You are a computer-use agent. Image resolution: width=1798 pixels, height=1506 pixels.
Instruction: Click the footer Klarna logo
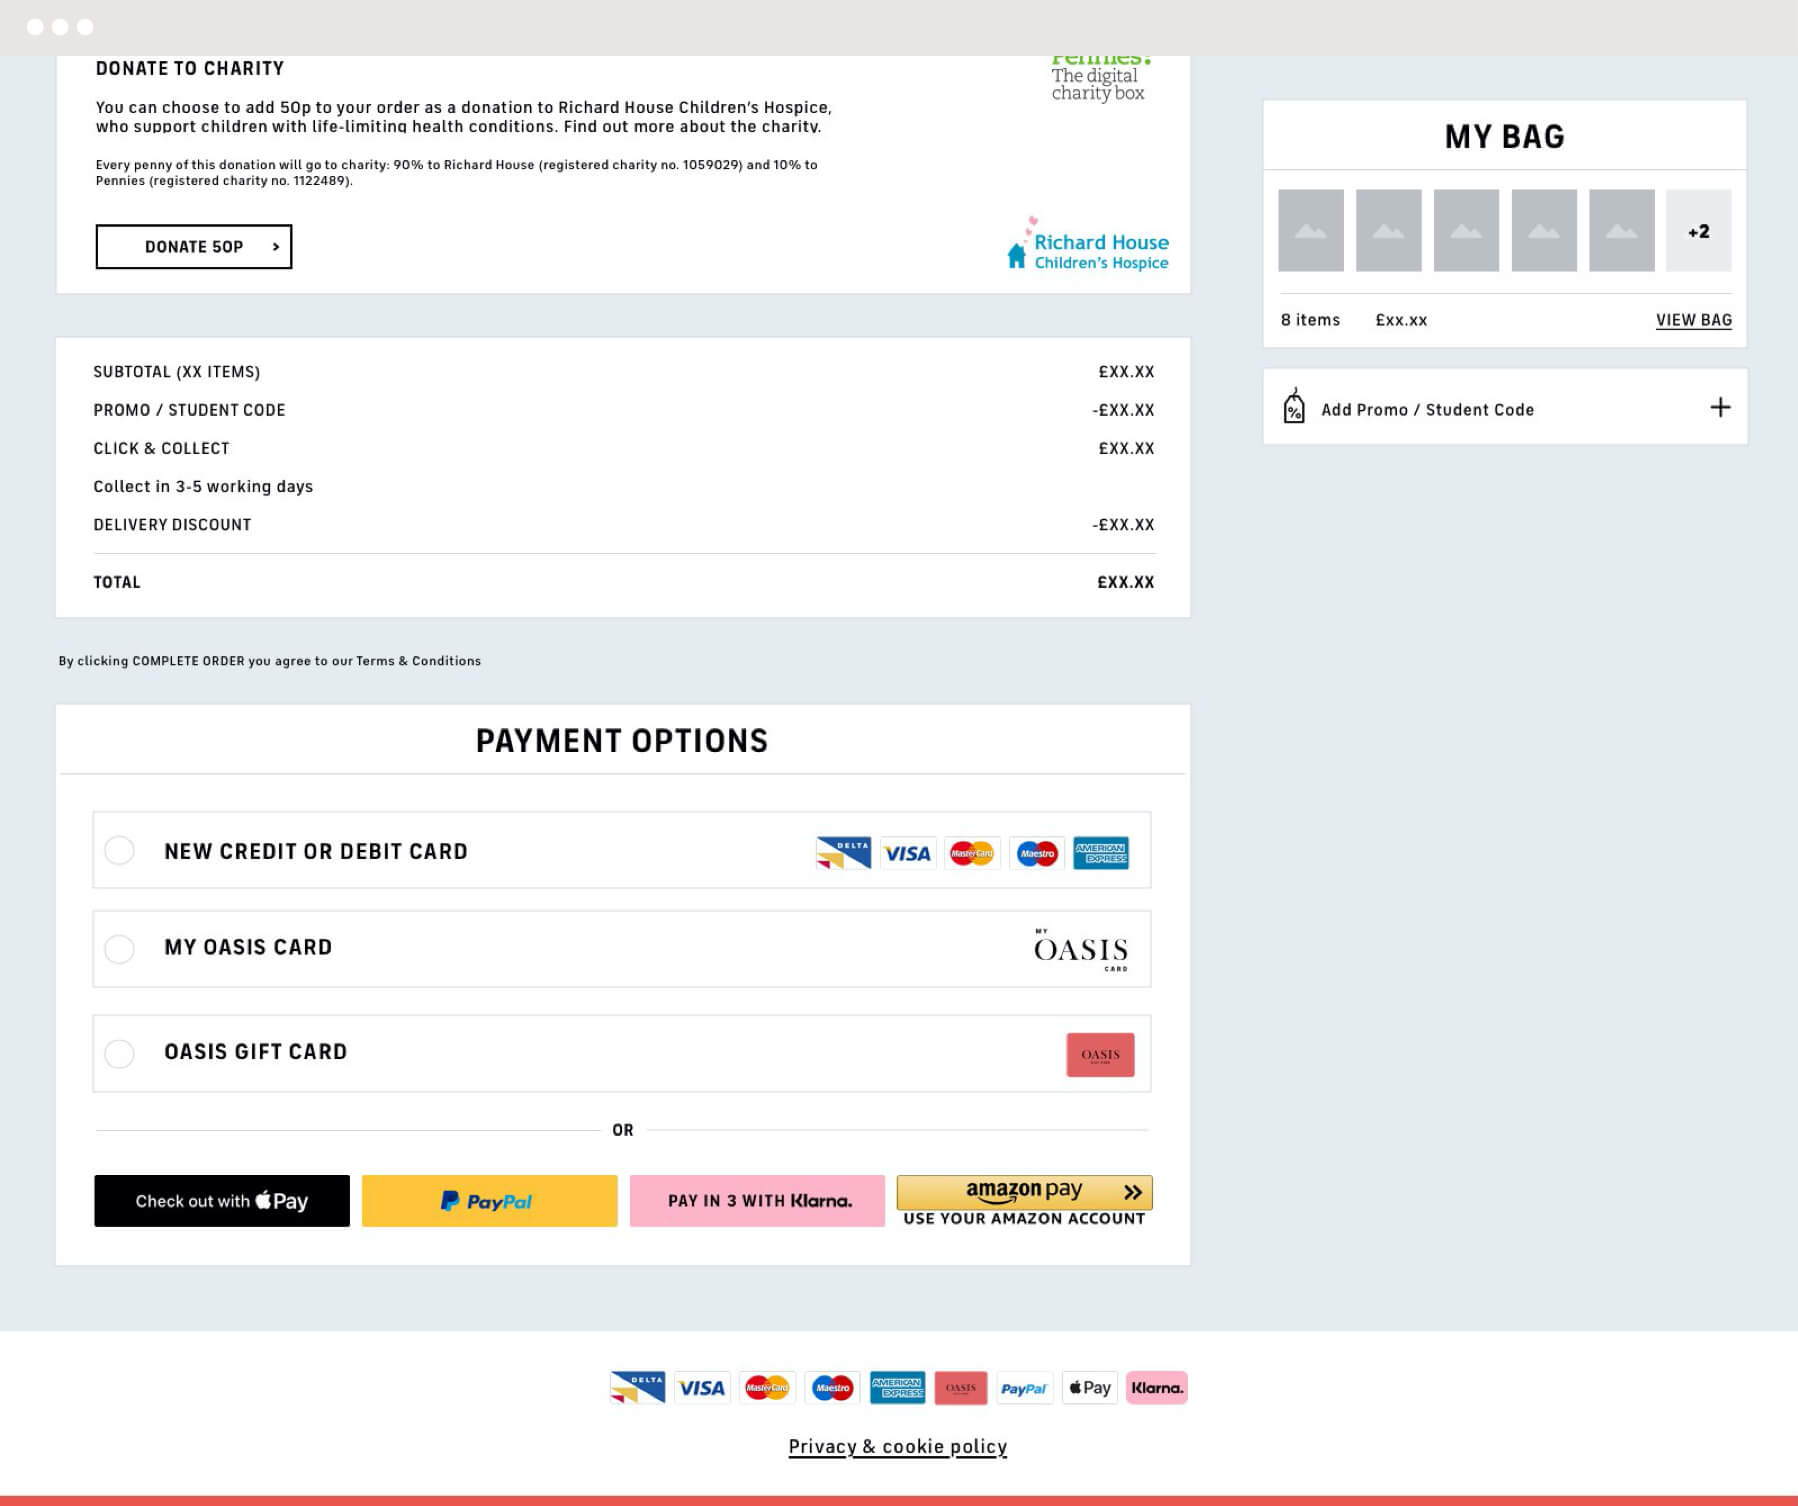[x=1156, y=1388]
